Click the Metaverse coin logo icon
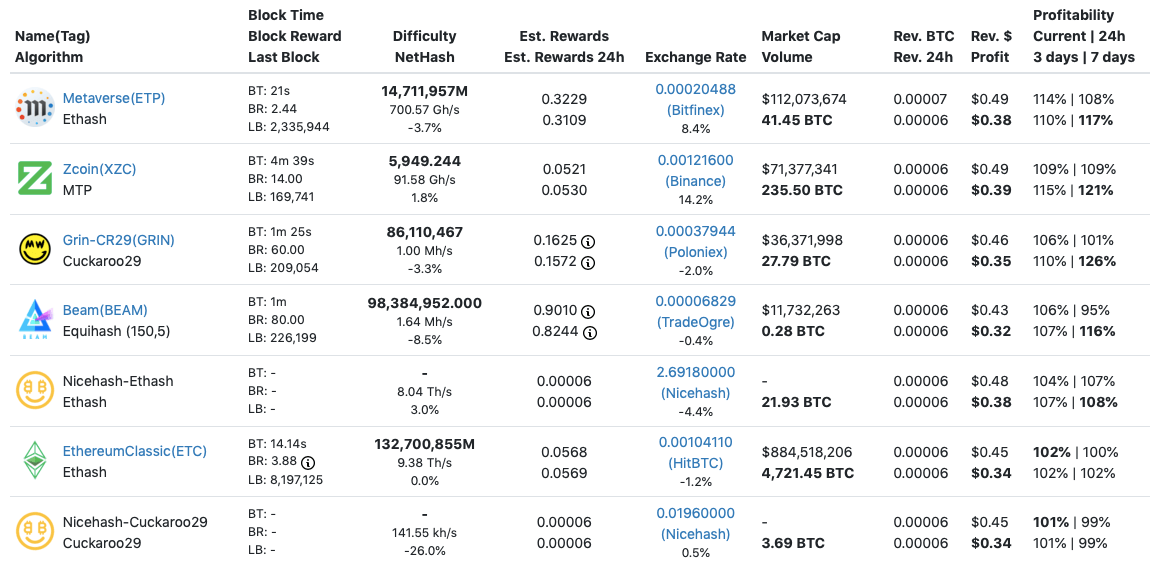The height and width of the screenshot is (564, 1161). [35, 108]
